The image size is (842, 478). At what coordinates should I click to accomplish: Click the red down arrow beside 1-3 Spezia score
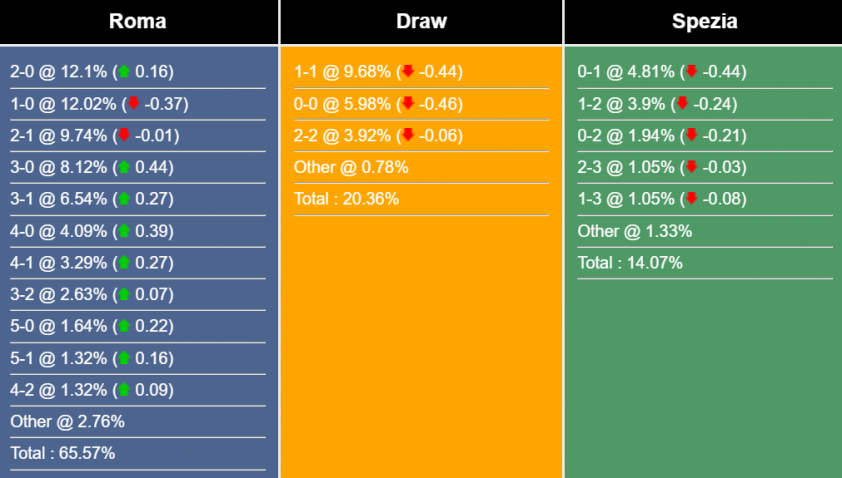tap(691, 199)
